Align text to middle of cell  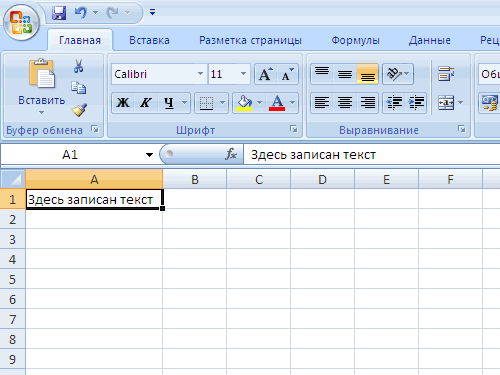pos(345,74)
